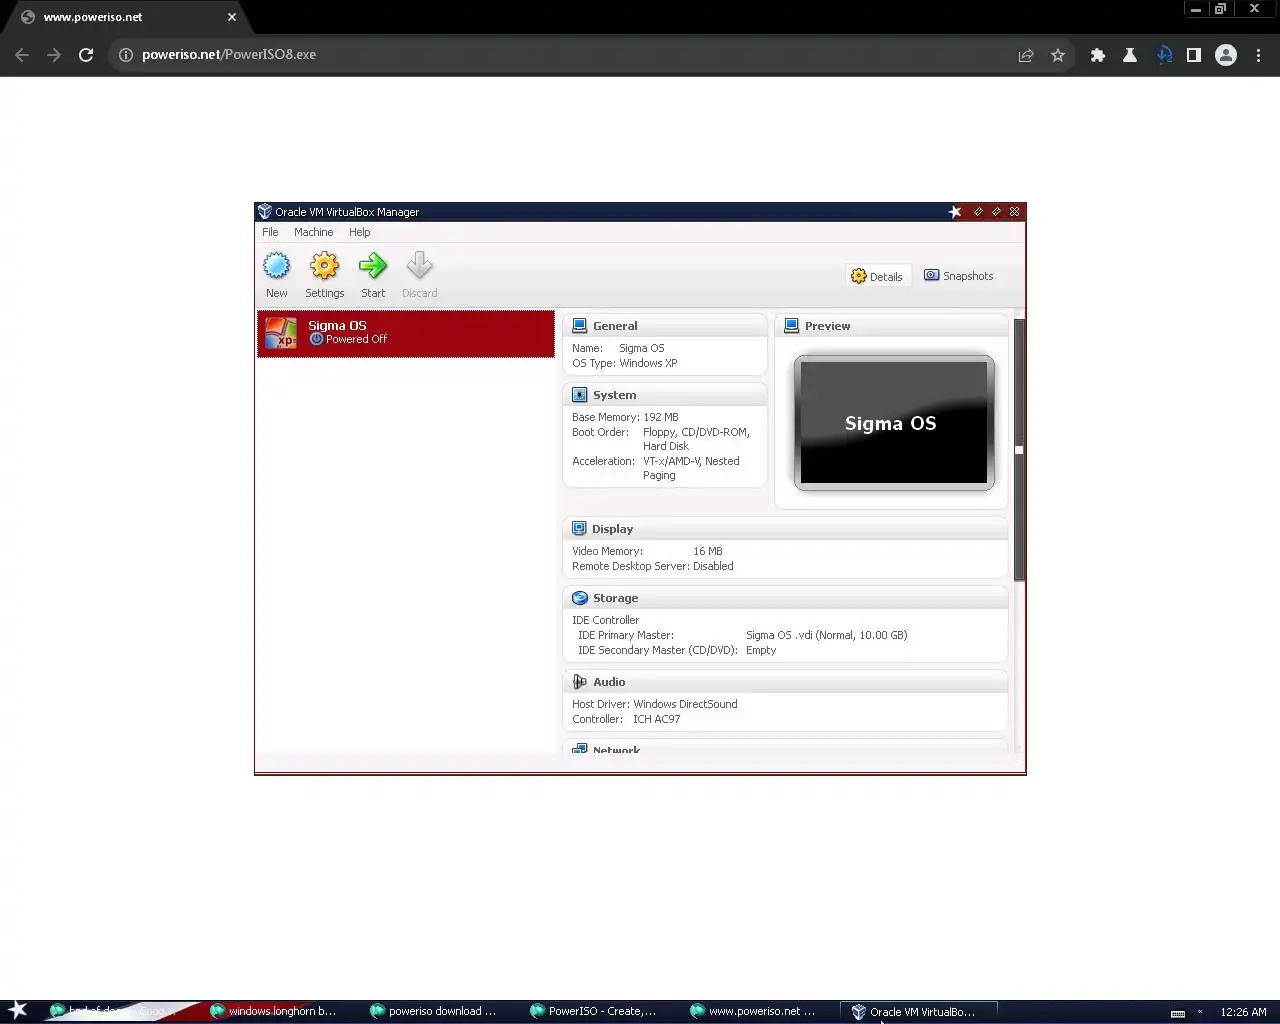Screen dimensions: 1280x1024
Task: Click the Network section icon
Action: (579, 748)
